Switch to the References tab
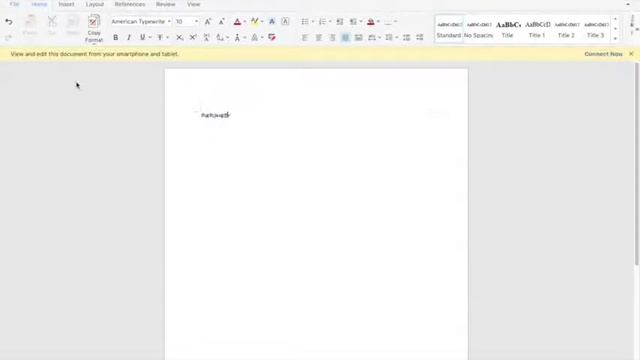Viewport: 640px width, 360px height. coord(130,4)
